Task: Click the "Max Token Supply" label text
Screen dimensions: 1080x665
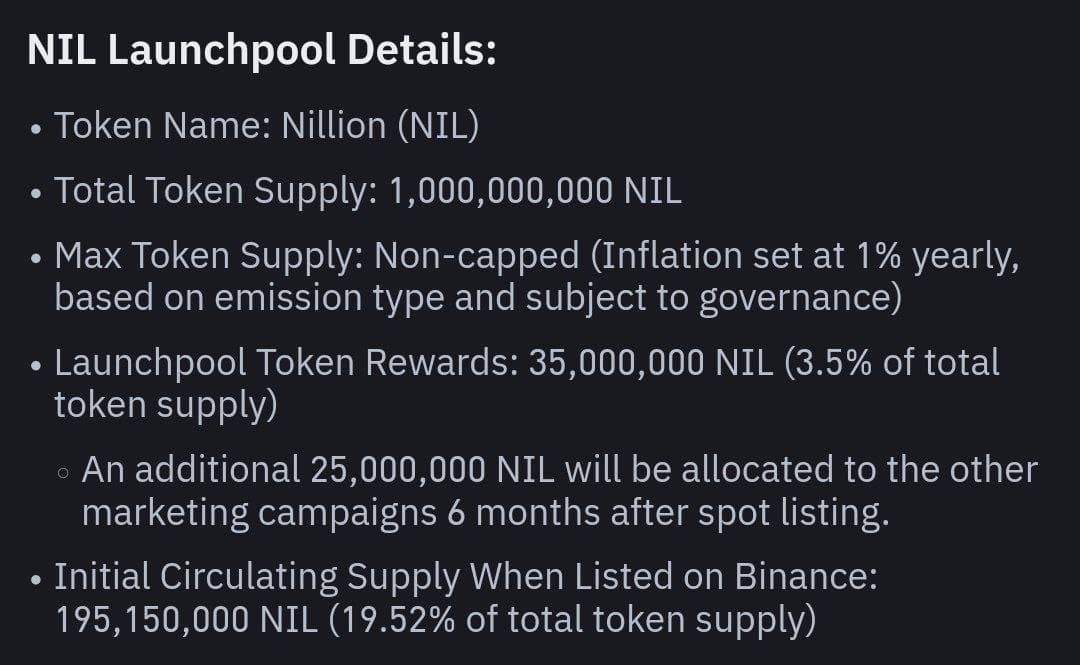Action: (208, 256)
